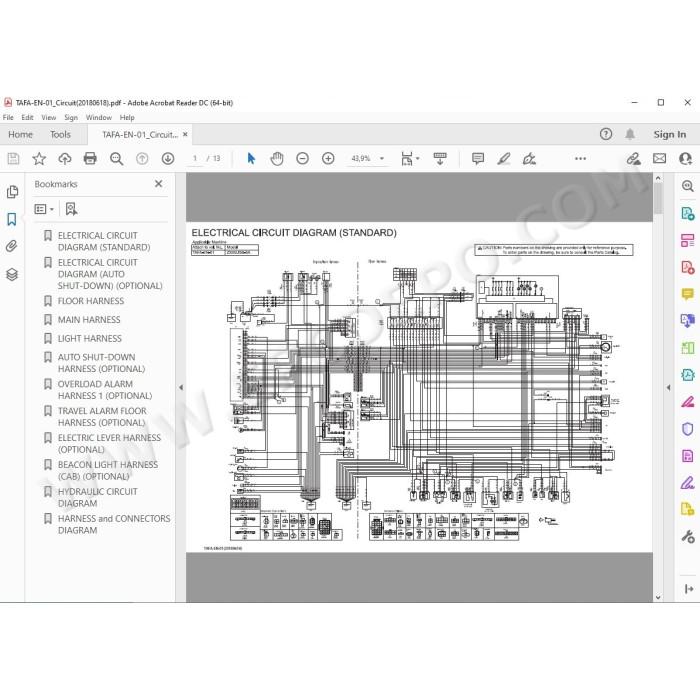Open ELECTRIC LEVER HARNESS bookmark
The width and height of the screenshot is (700, 700).
point(109,443)
